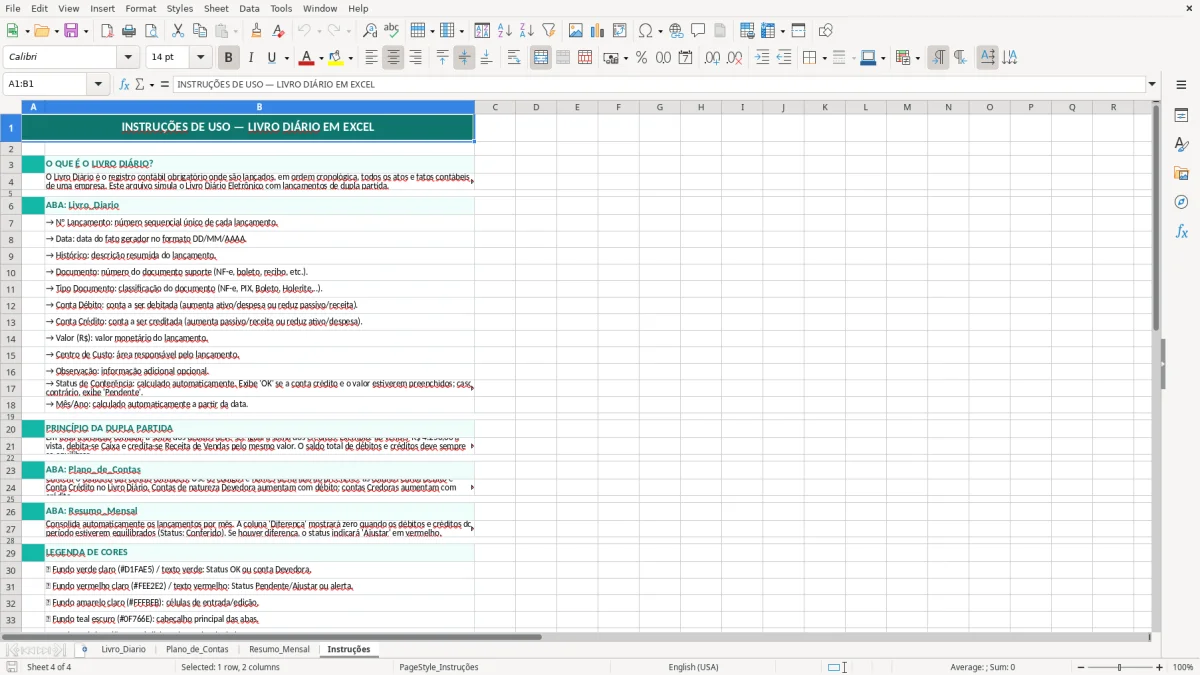The image size is (1200, 675).
Task: Open the font color dropdown arrow
Action: click(321, 58)
